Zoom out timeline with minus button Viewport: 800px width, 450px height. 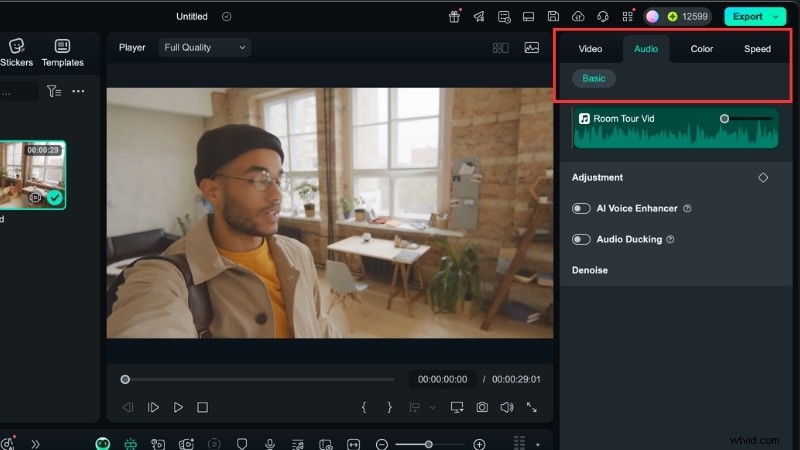pos(382,444)
